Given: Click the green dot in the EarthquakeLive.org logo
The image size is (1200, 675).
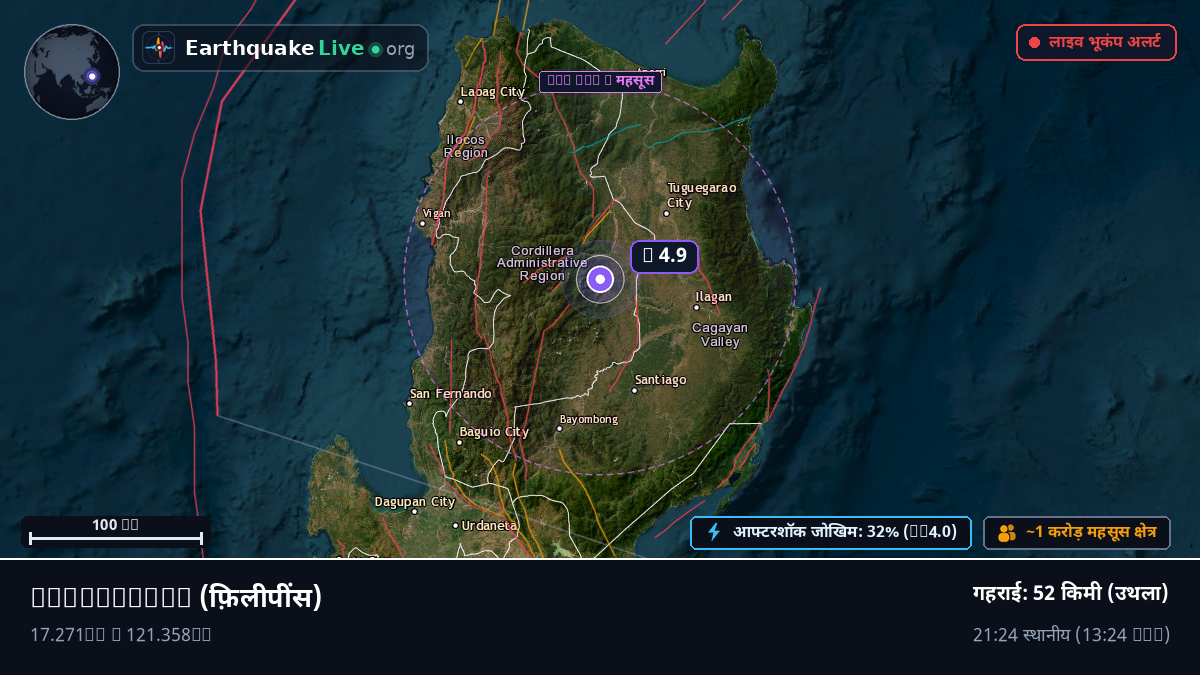Looking at the screenshot, I should [375, 49].
